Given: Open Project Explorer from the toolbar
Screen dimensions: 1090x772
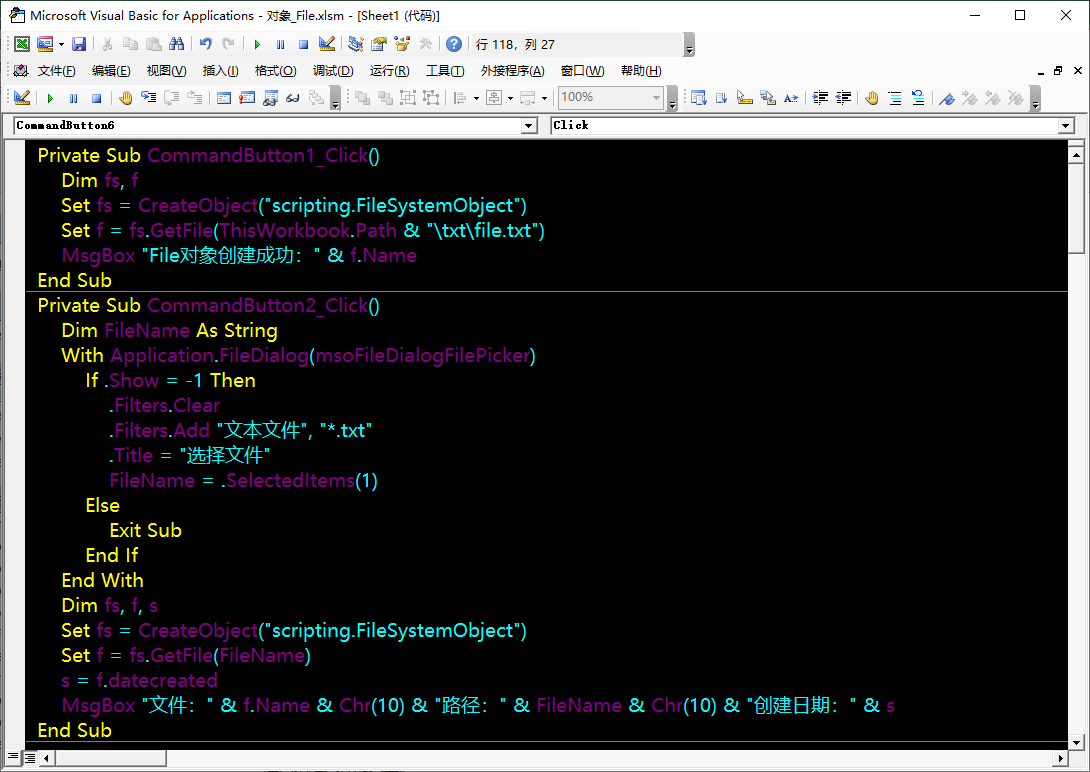Looking at the screenshot, I should 356,44.
